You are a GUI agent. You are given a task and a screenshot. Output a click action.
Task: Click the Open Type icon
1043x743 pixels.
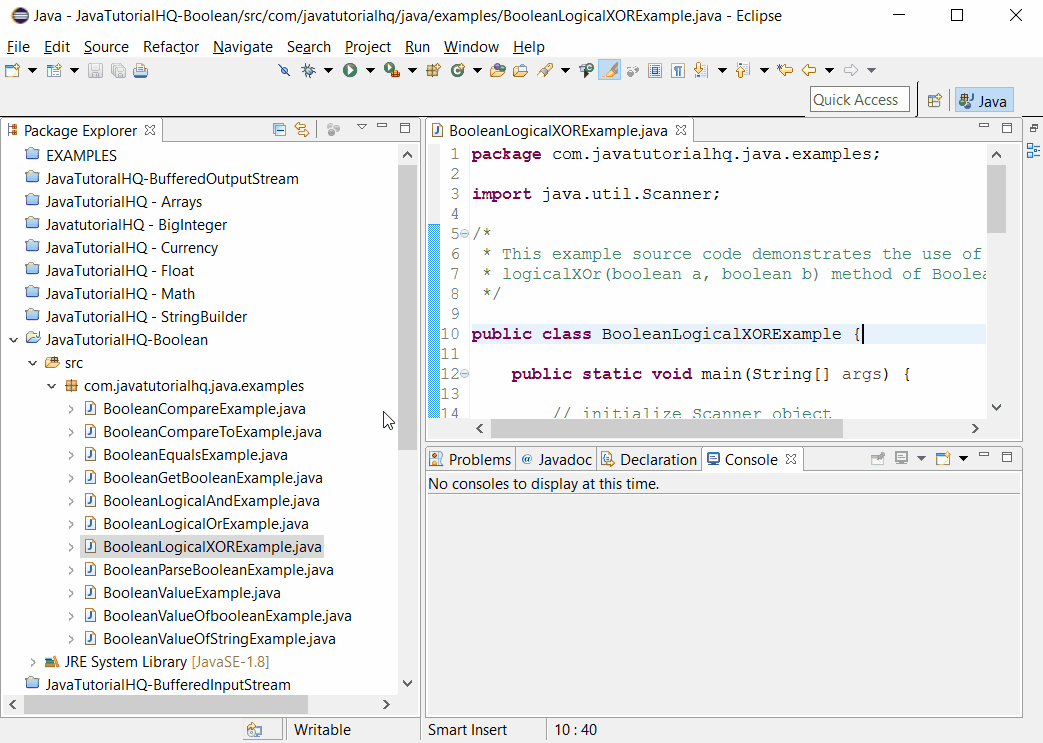(x=498, y=70)
